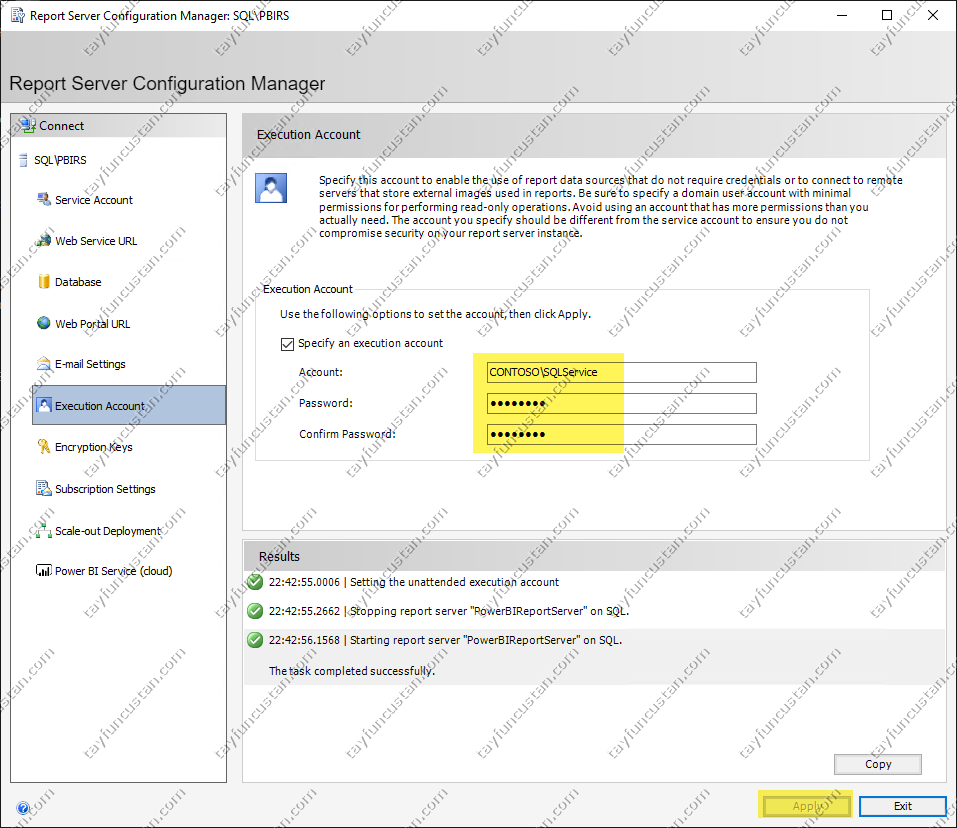Minimize the Report Server Configuration Manager window
Screen dimensions: 957x828
pos(842,15)
